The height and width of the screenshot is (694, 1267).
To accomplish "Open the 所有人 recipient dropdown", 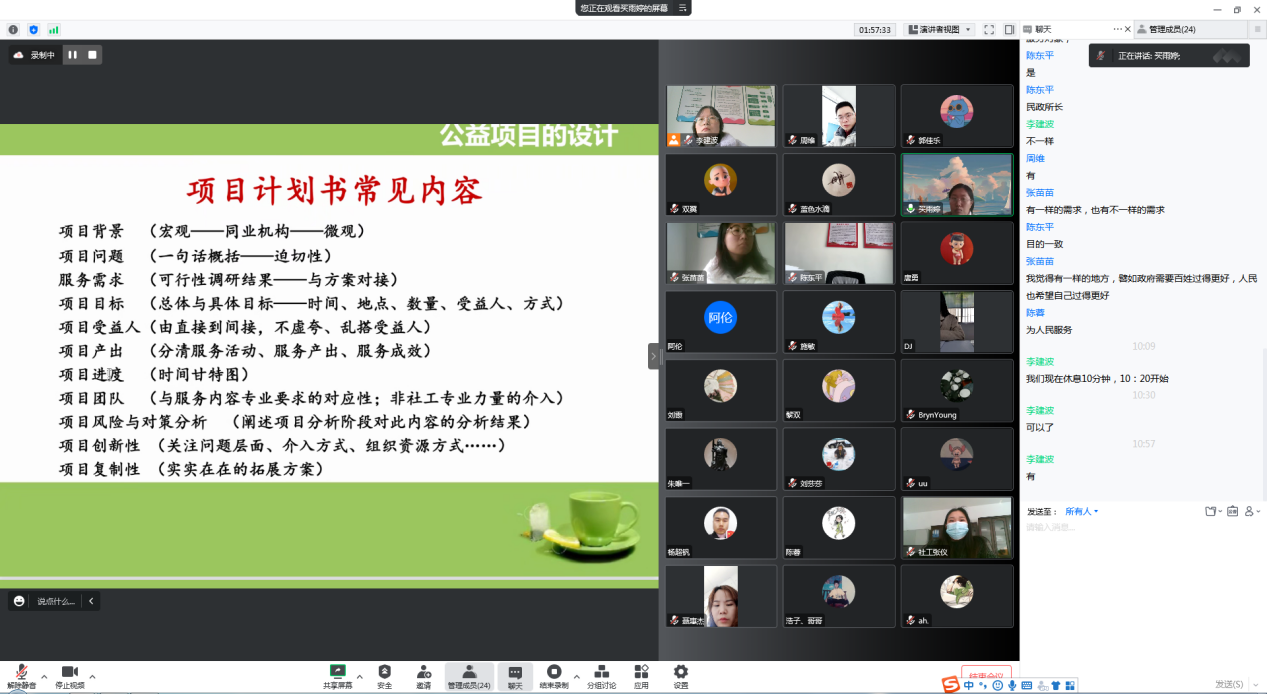I will (1082, 511).
